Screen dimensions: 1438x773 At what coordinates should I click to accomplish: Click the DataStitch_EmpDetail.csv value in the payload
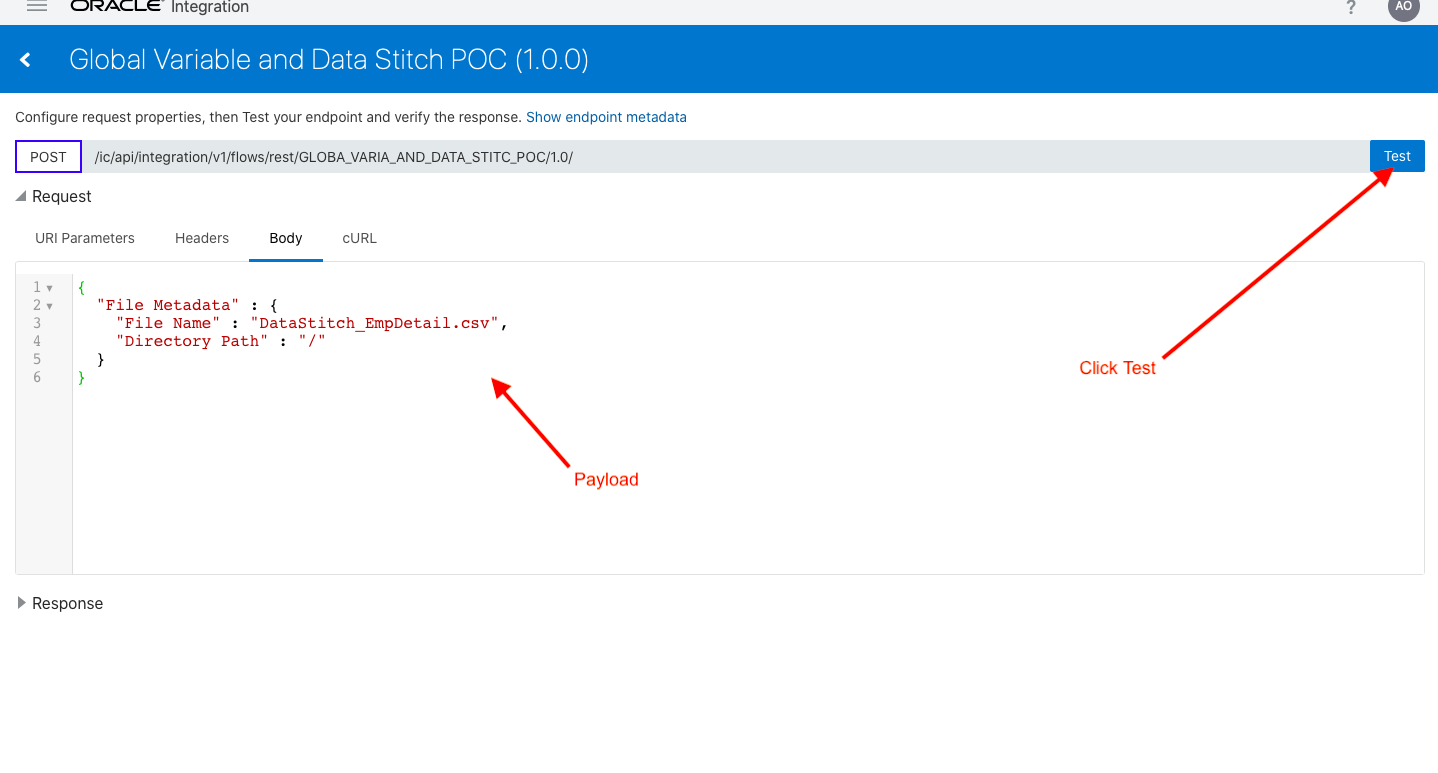click(x=375, y=323)
